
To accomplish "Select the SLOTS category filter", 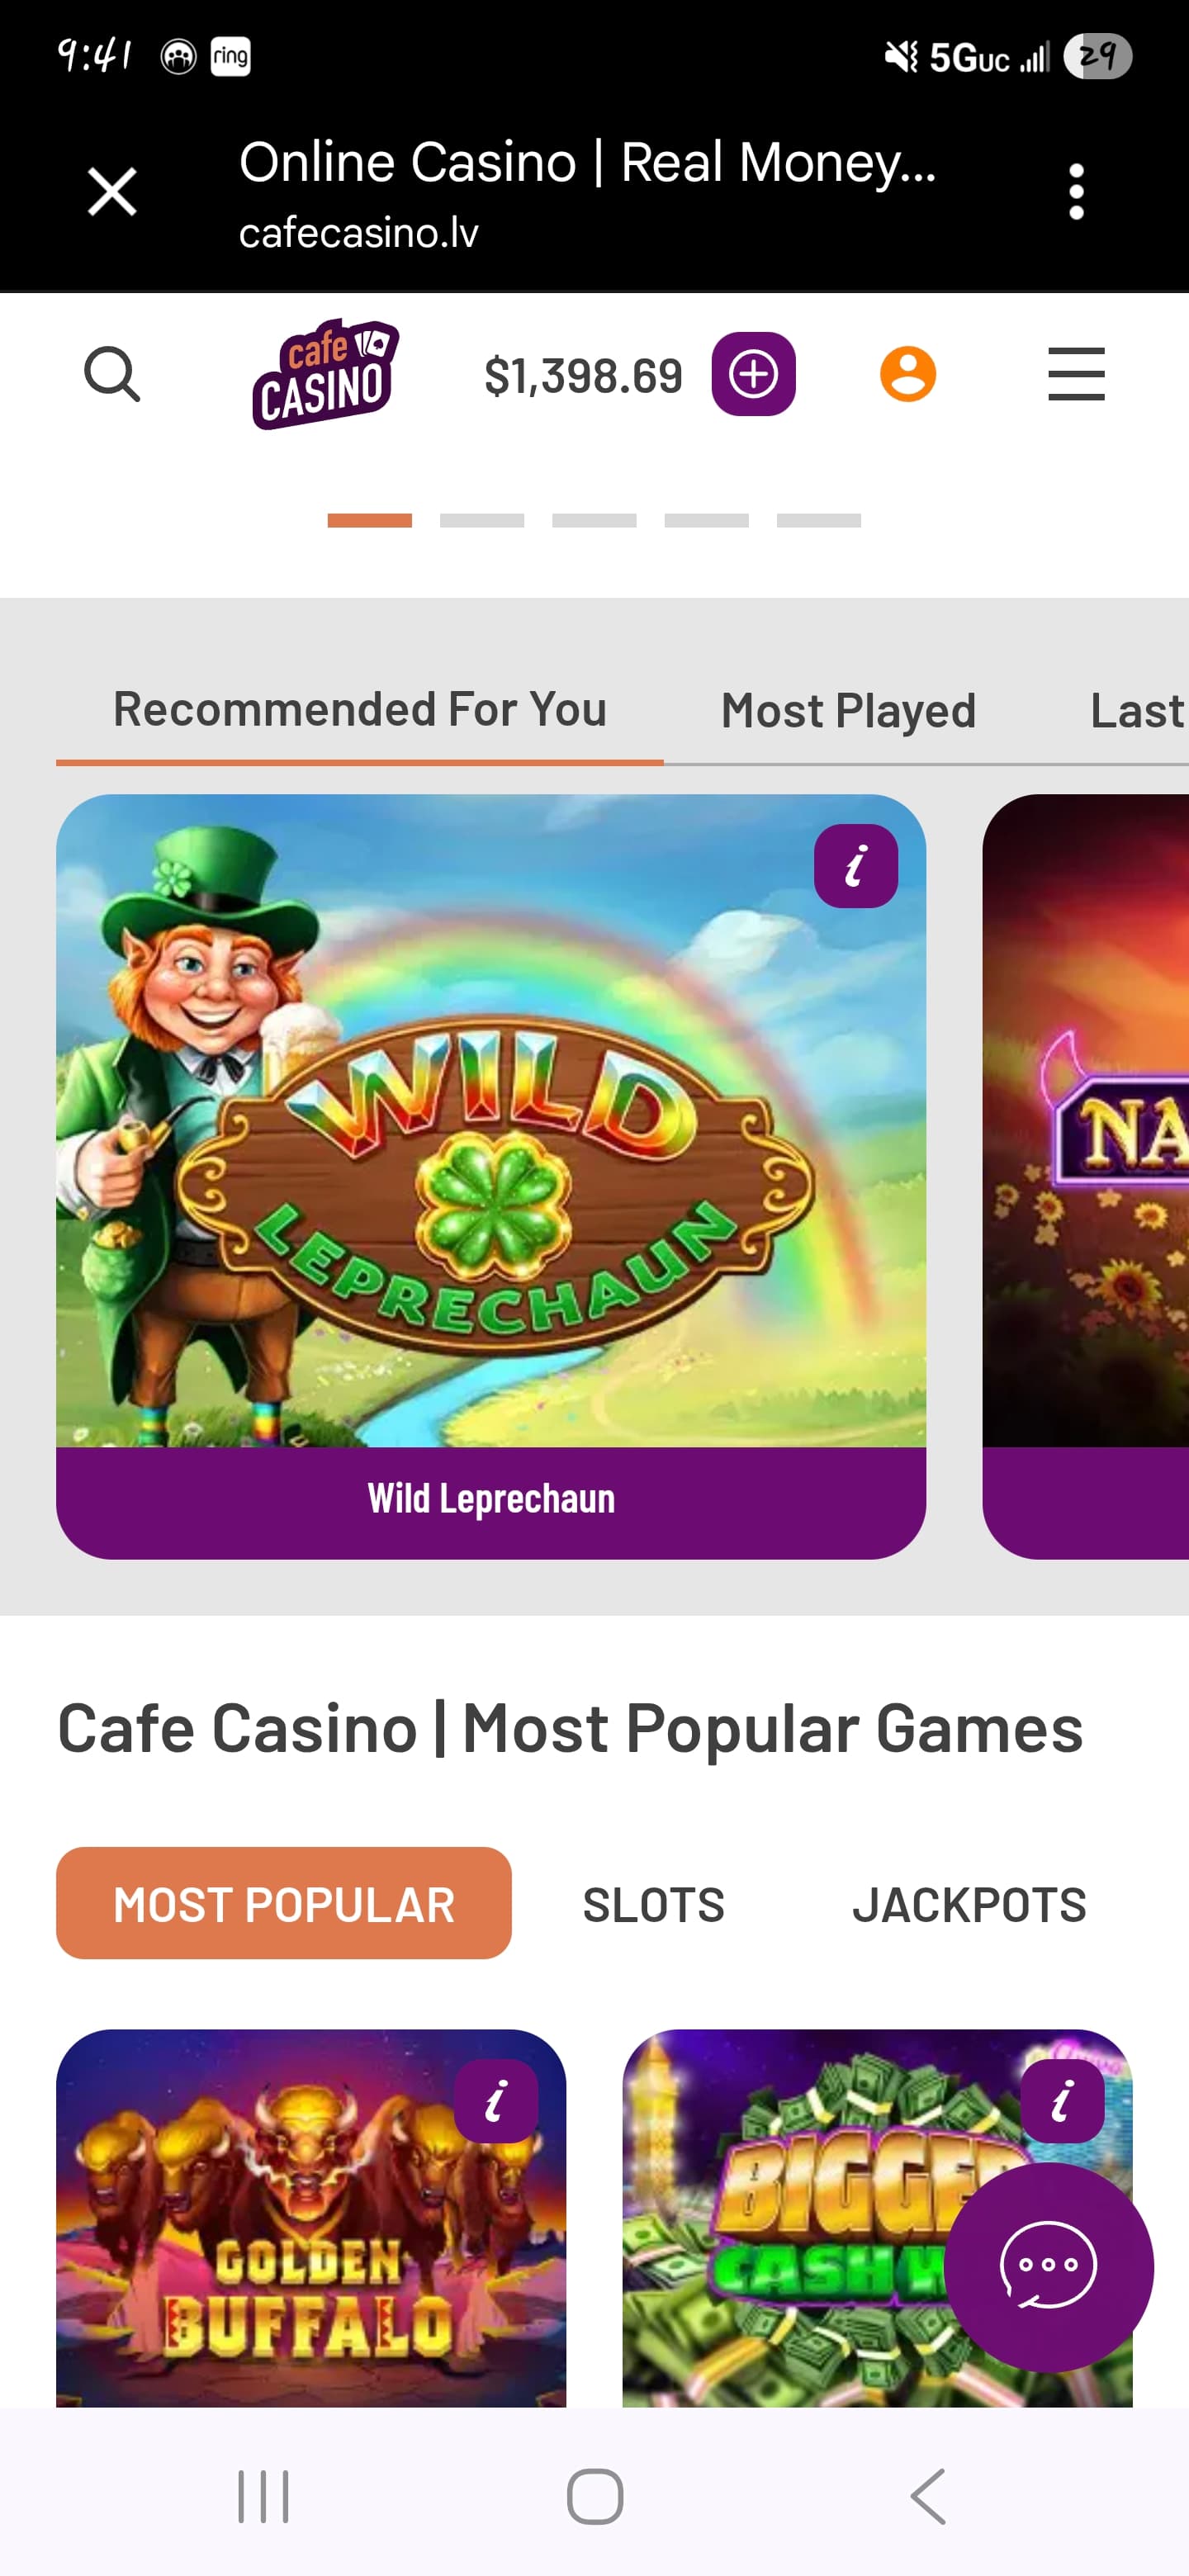I will click(653, 1904).
